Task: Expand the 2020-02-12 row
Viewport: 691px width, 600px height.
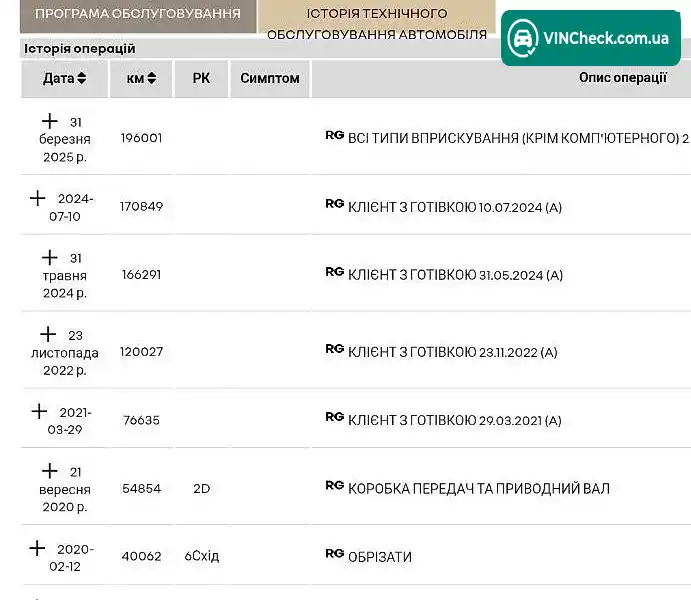Action: coord(37,548)
